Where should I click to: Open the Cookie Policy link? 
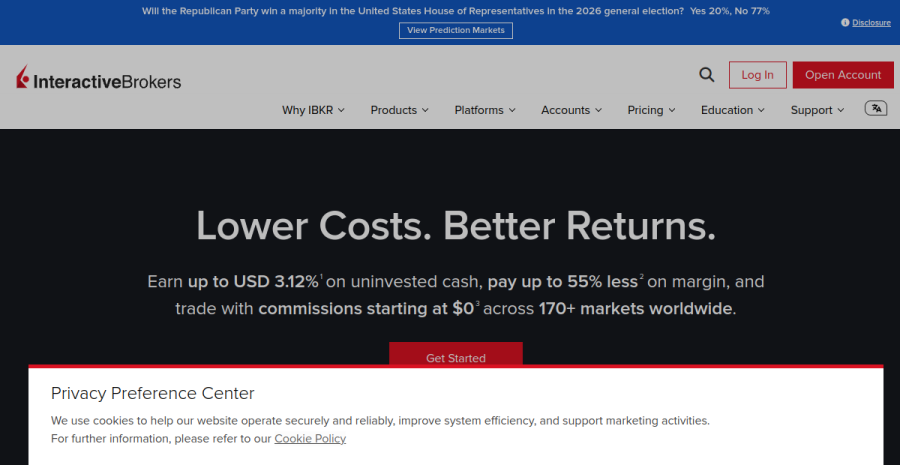(x=310, y=439)
